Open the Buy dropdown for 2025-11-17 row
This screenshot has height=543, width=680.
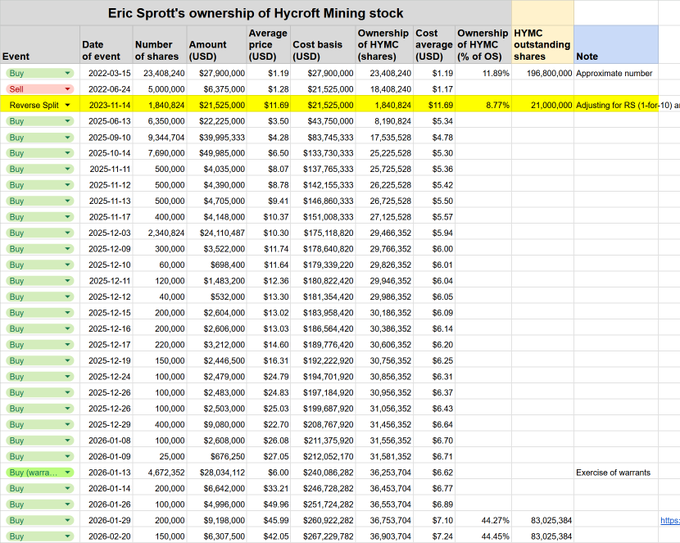tap(40, 217)
